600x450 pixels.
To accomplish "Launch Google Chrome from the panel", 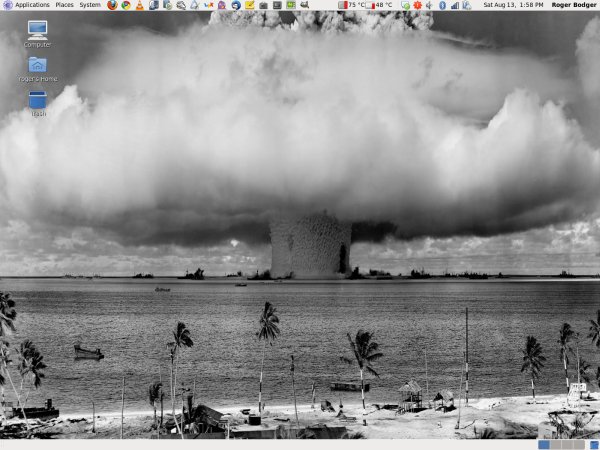I will tap(126, 5).
